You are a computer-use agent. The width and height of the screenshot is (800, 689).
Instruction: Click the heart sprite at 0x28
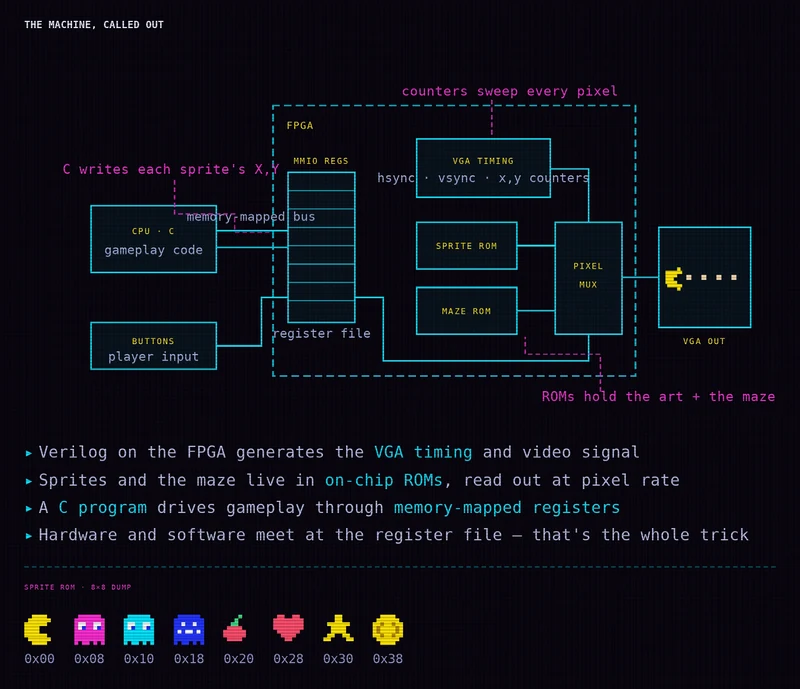(x=288, y=628)
